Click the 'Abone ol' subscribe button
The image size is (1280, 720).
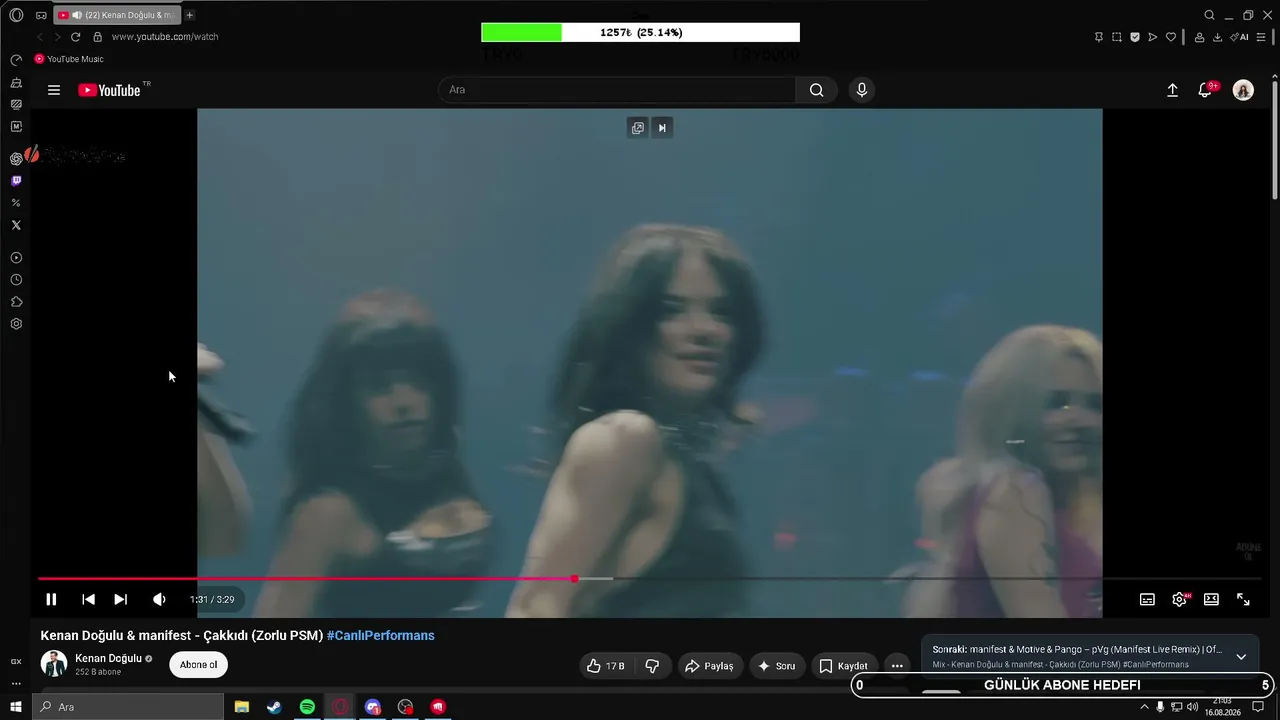pos(198,665)
